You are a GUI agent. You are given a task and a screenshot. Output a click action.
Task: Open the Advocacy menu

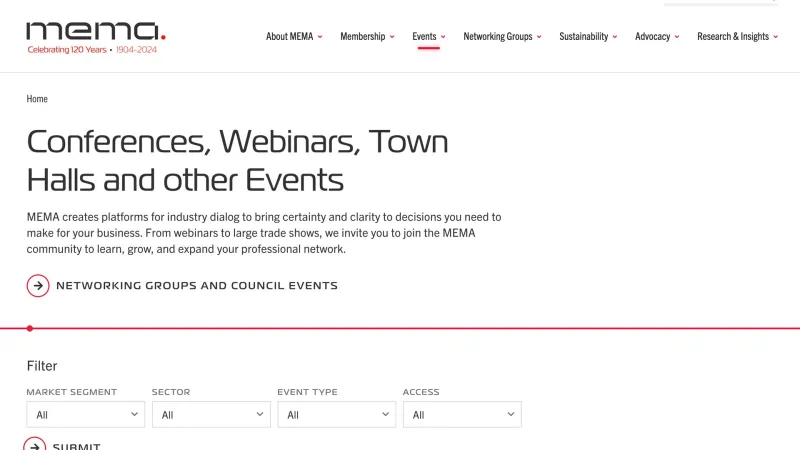(x=657, y=36)
